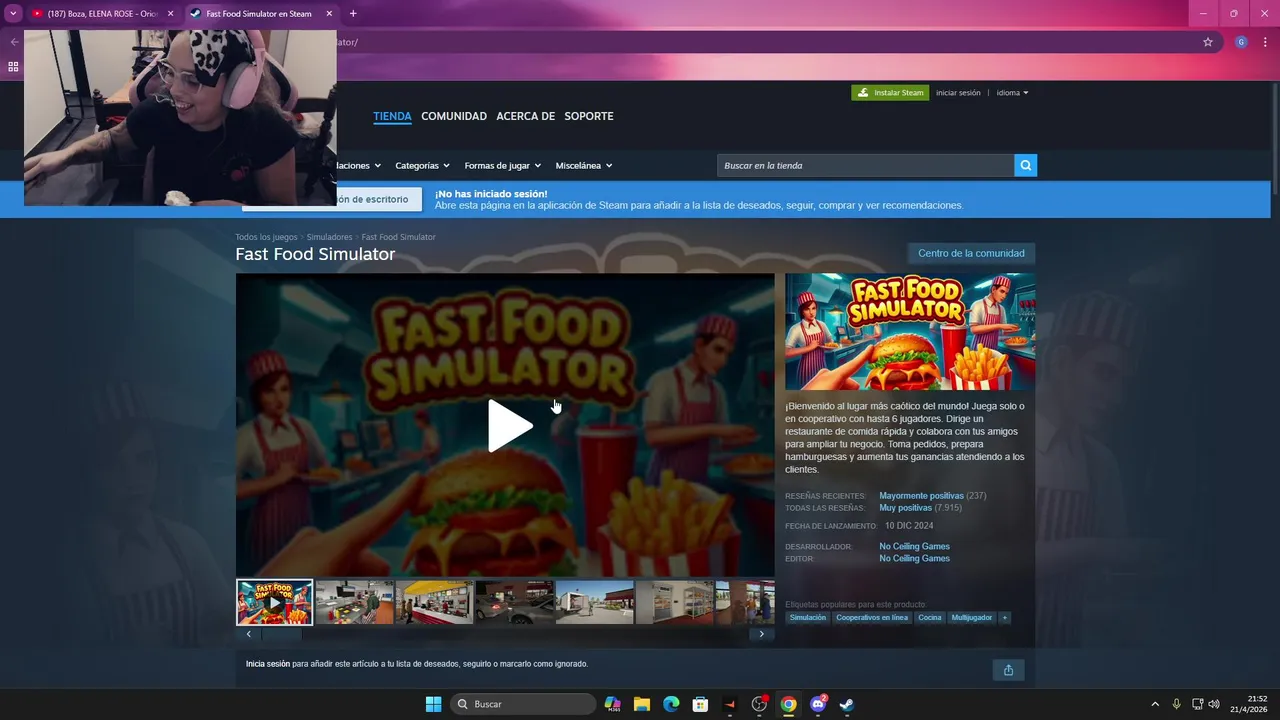Open the tab search dropdown arrow
This screenshot has height=720, width=1280.
13,14
